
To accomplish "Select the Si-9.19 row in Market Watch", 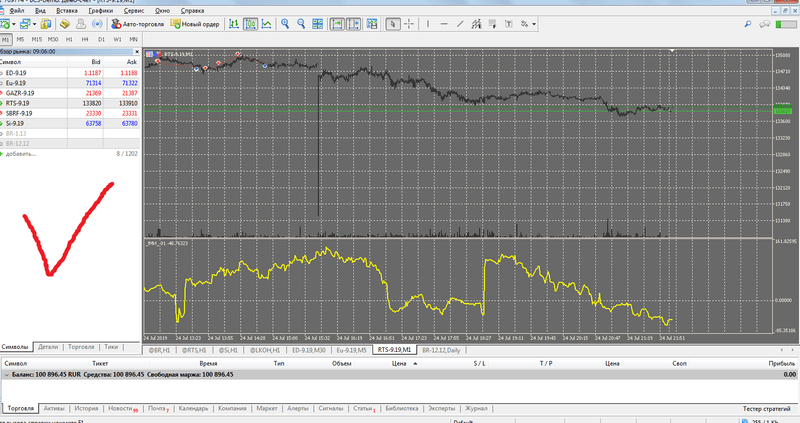I will tap(18, 123).
